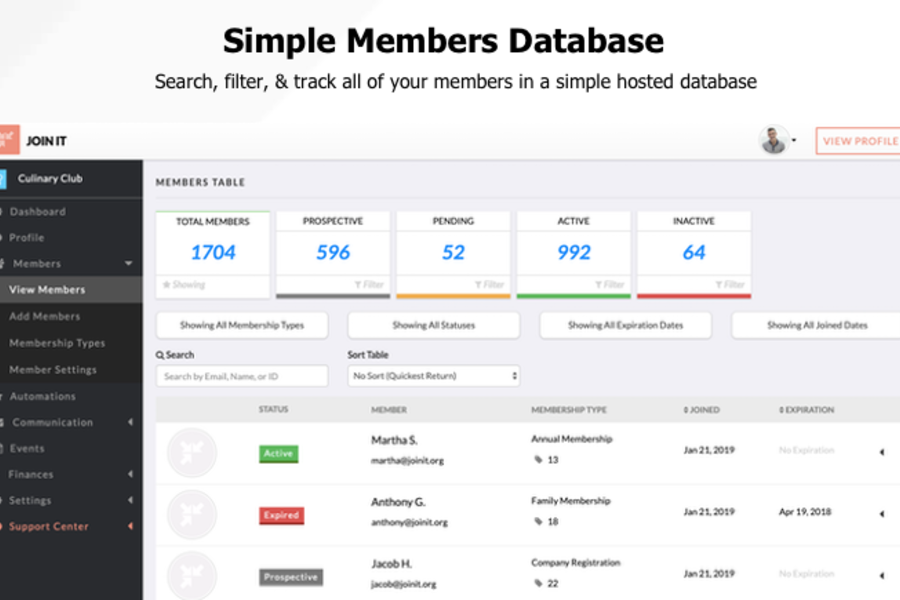Open Automations in the sidebar
This screenshot has width=900, height=600.
[x=42, y=396]
